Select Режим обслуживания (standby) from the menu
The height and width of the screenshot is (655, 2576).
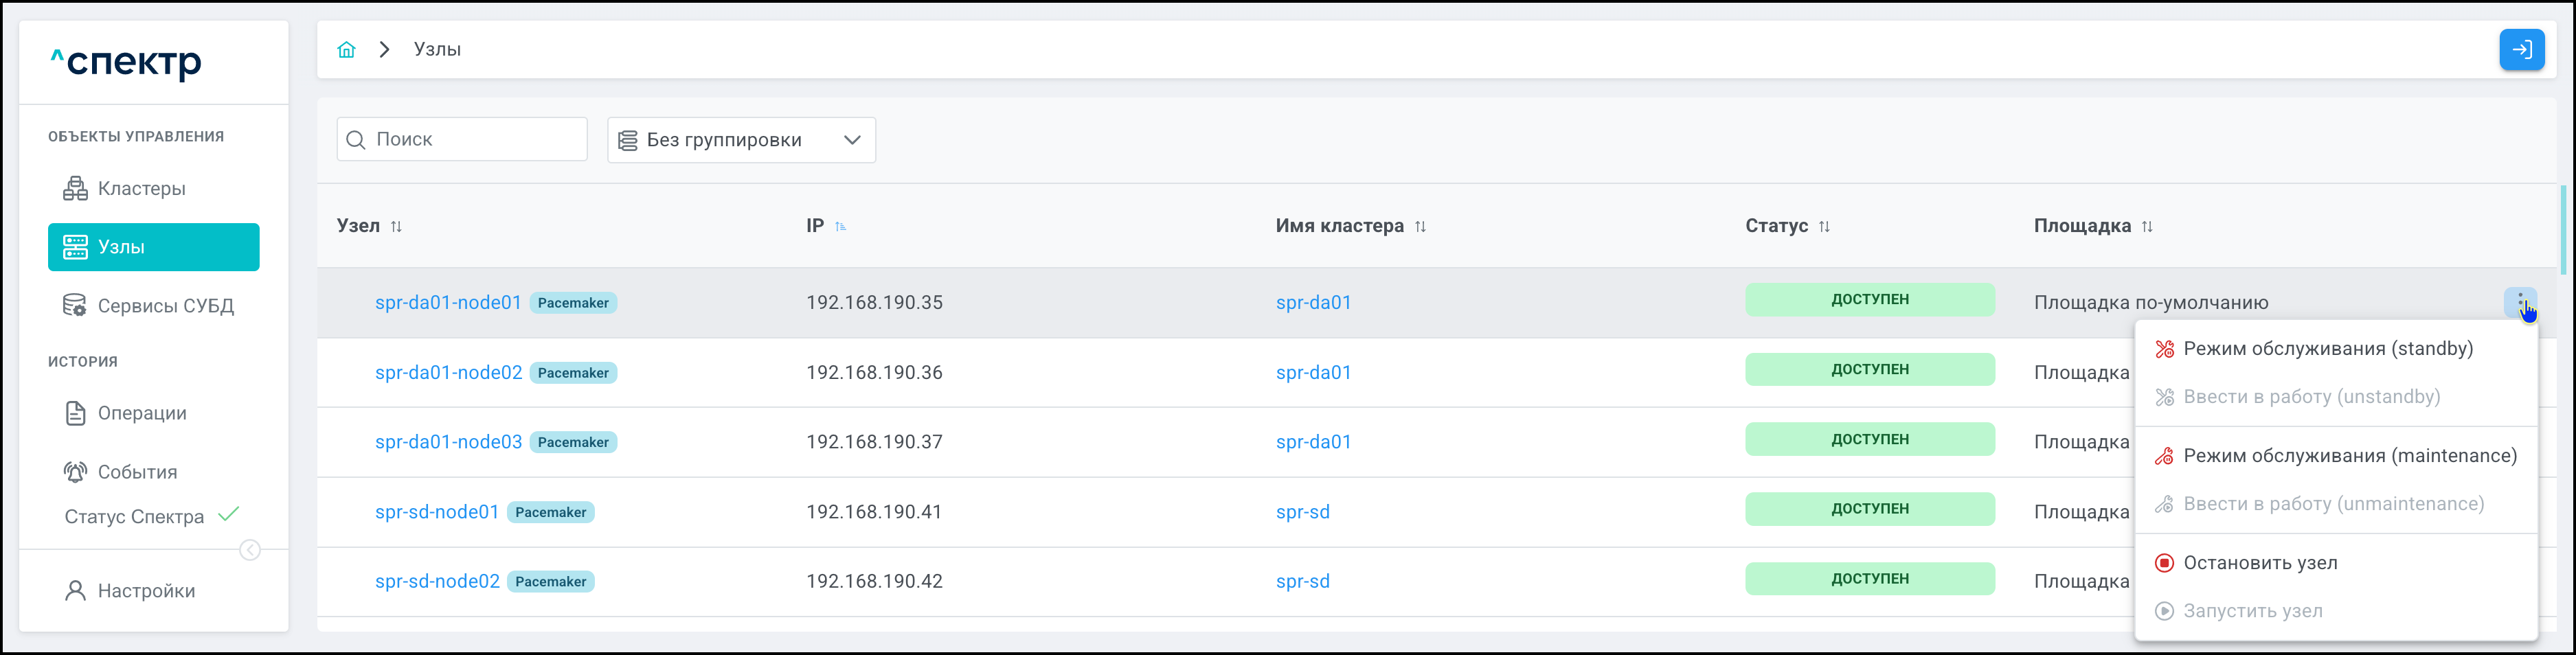(2327, 349)
